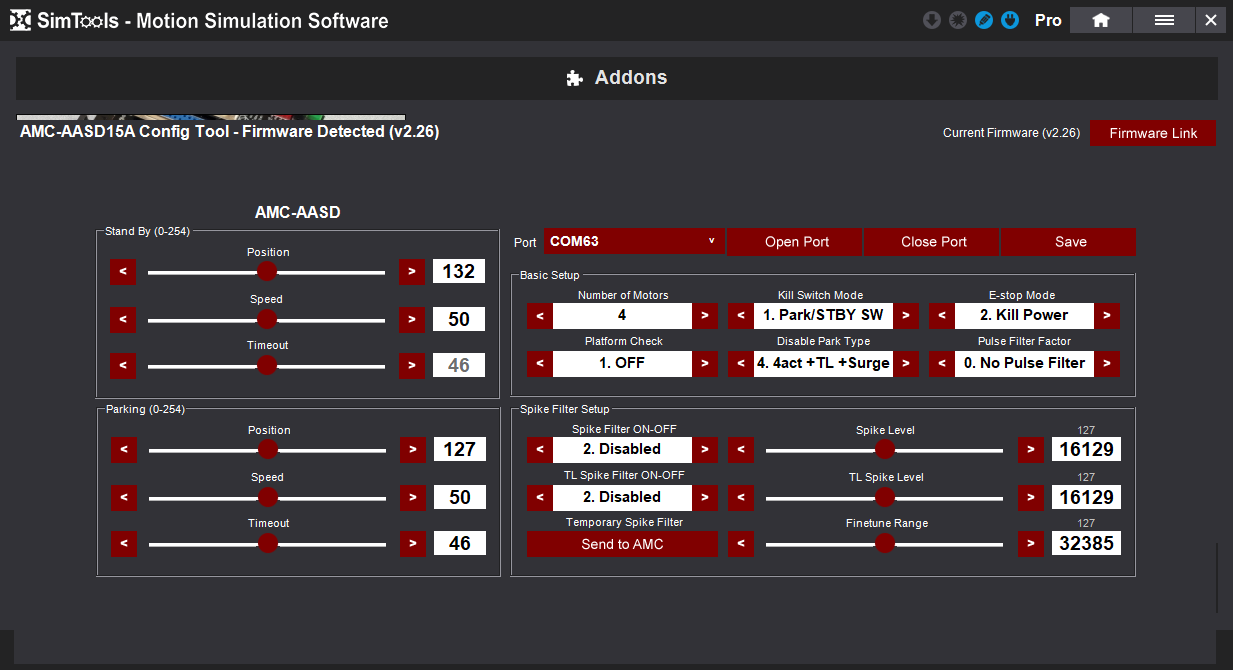Image resolution: width=1233 pixels, height=670 pixels.
Task: Select next Spike Filter ON-OFF option
Action: pos(705,450)
